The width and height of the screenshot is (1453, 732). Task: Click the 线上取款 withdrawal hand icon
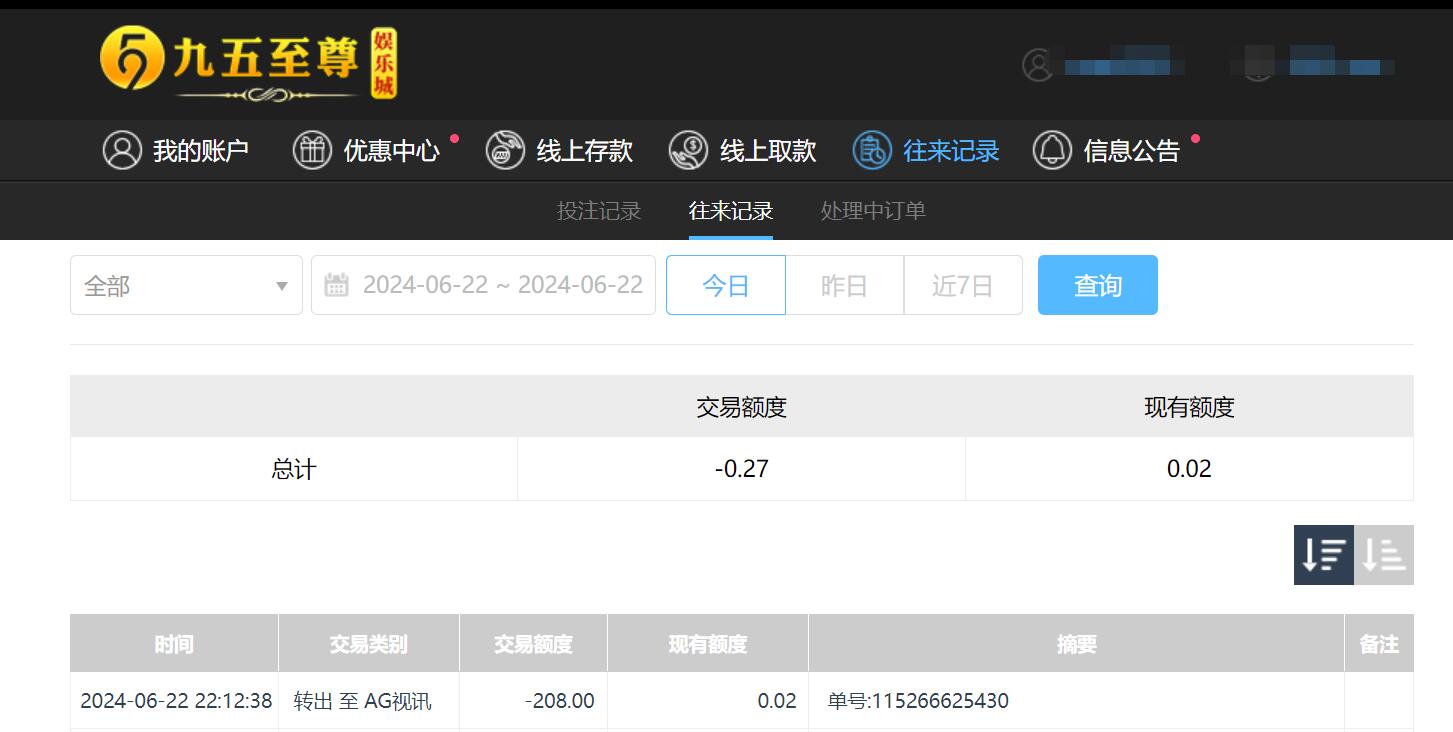coord(687,150)
